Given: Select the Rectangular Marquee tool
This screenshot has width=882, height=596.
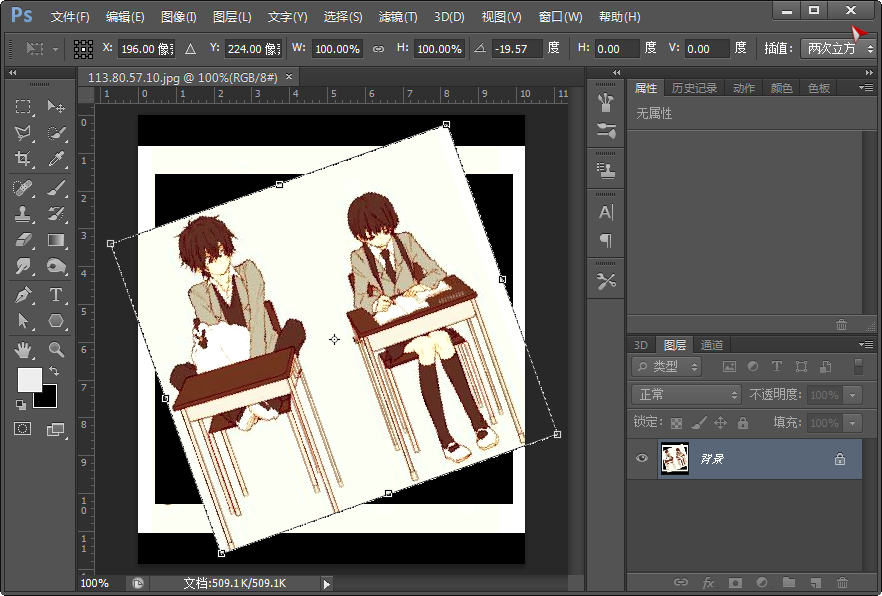Looking at the screenshot, I should tap(22, 106).
